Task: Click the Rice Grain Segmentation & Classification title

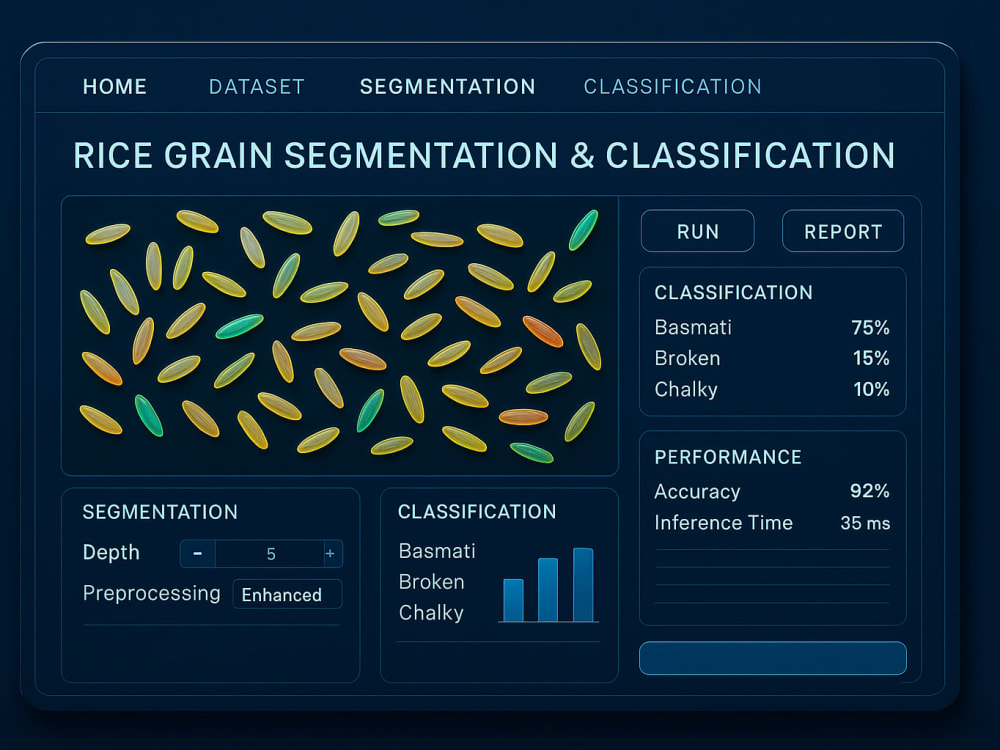Action: tap(484, 156)
